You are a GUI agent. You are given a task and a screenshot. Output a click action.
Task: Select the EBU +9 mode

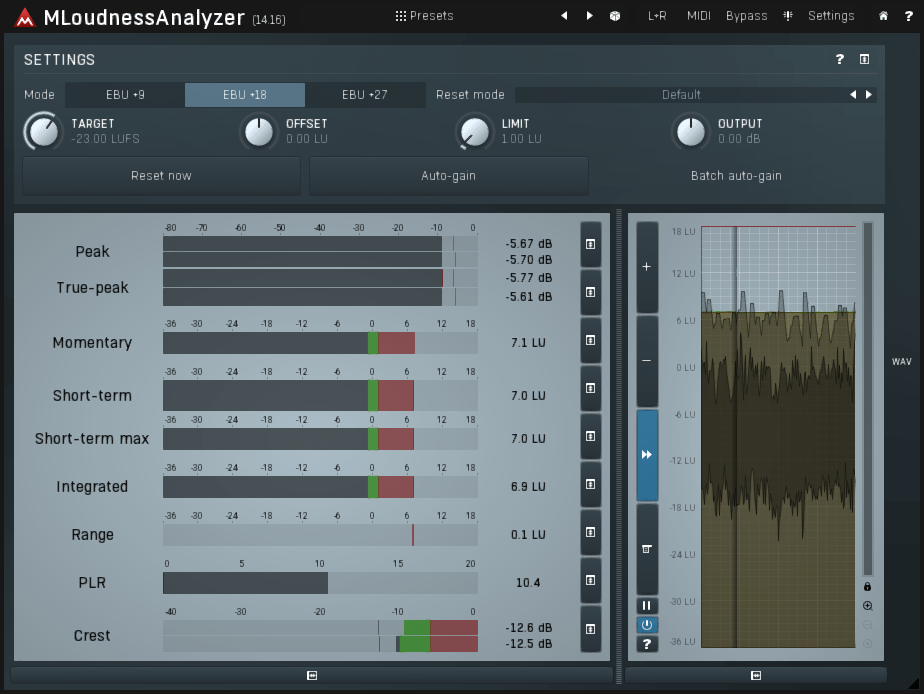point(125,95)
